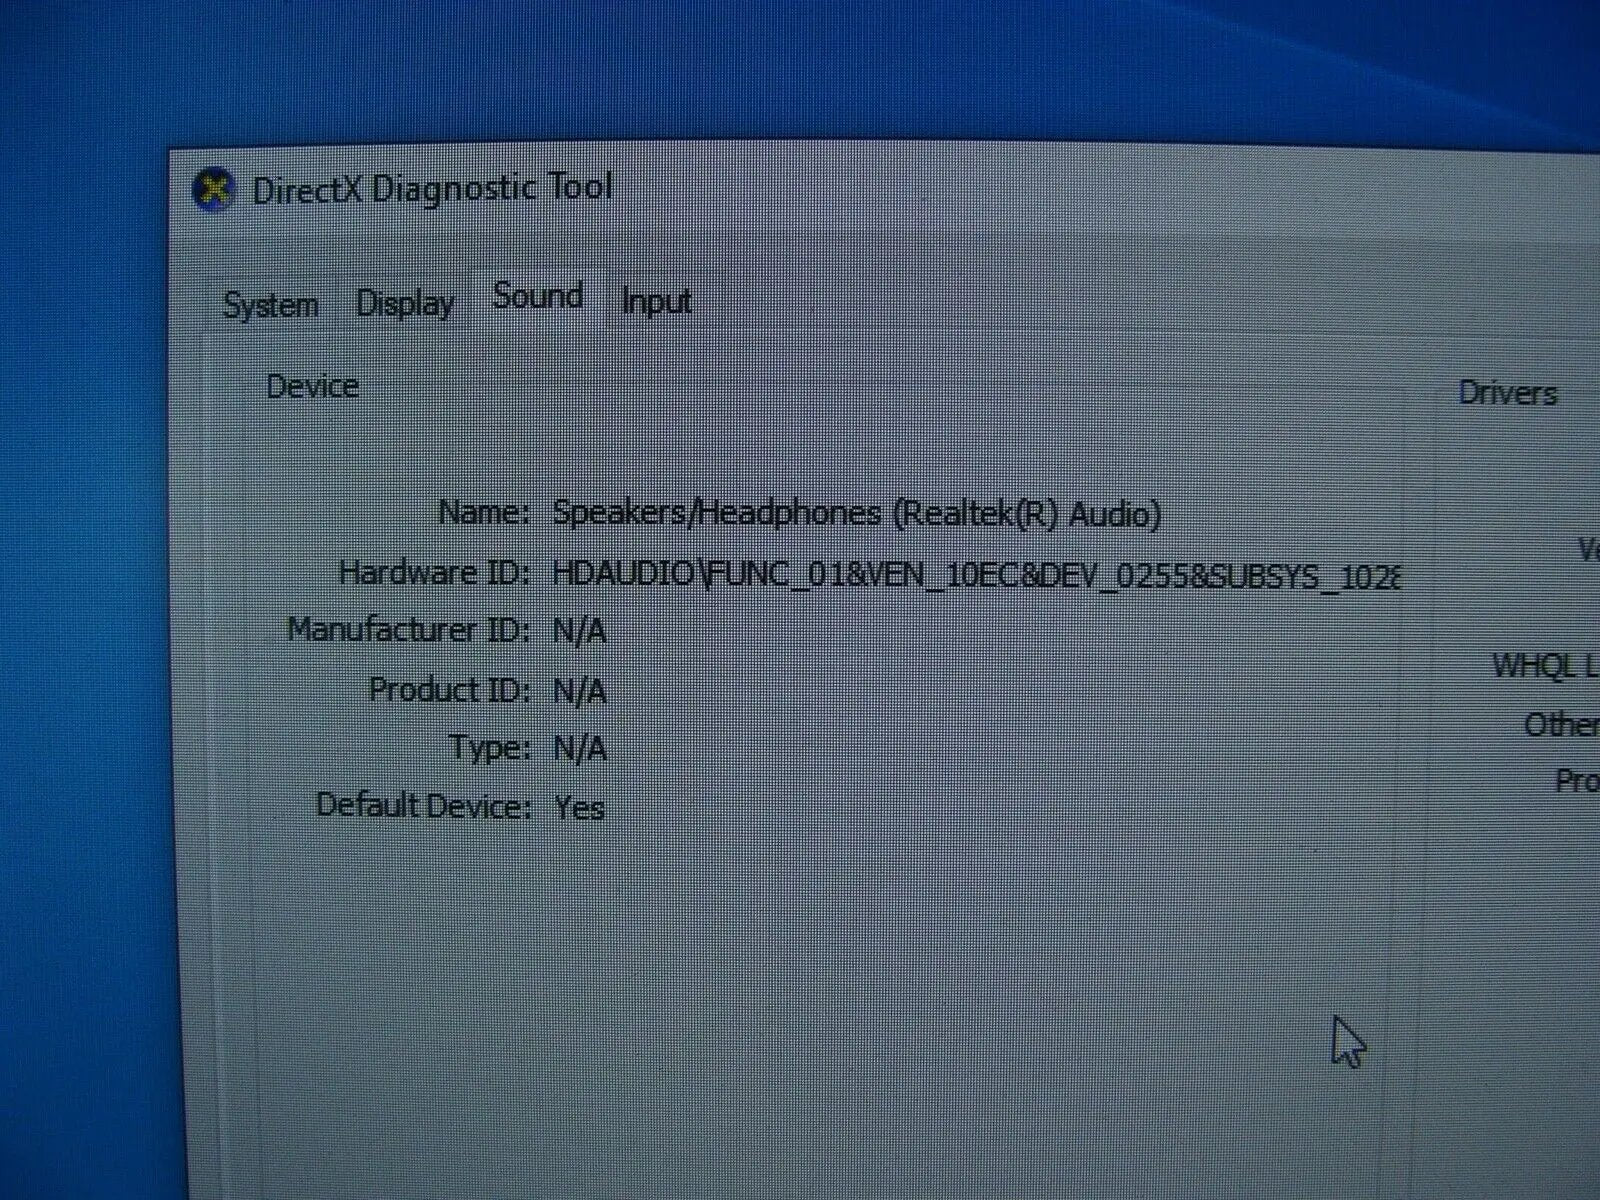Viewport: 1600px width, 1200px height.
Task: Click the Name: field label
Action: click(484, 513)
